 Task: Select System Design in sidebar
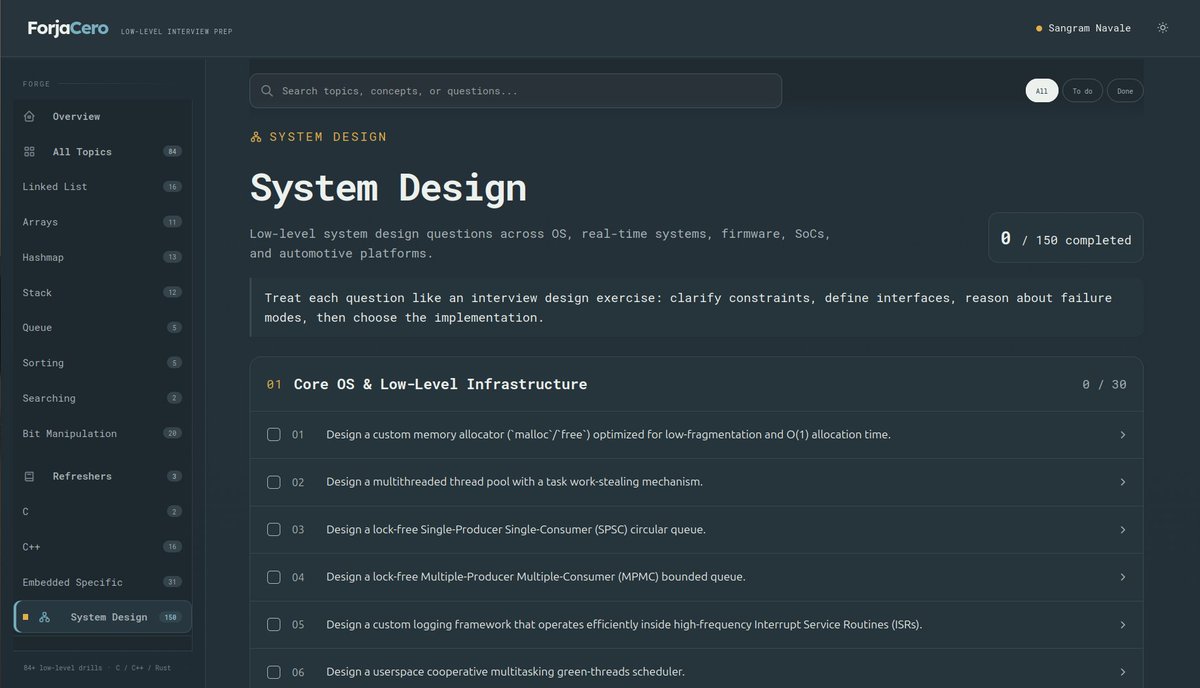(x=102, y=617)
